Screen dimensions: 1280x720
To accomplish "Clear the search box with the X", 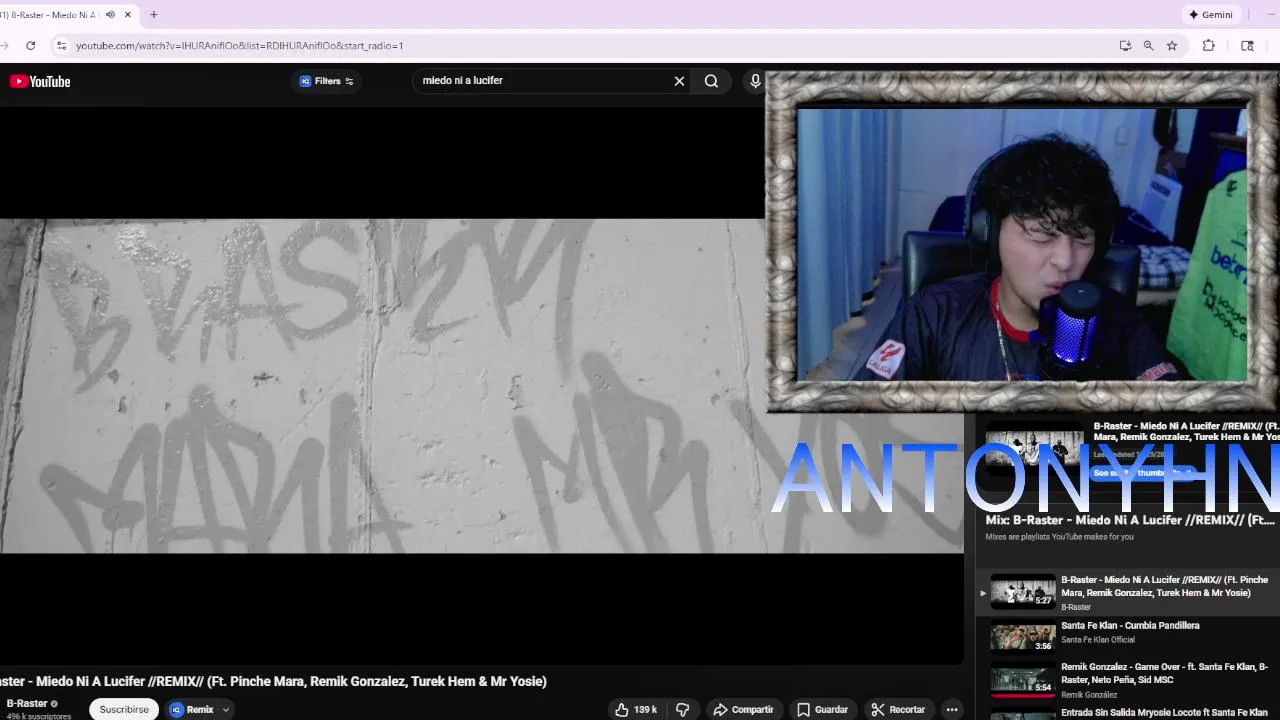I will click(679, 81).
